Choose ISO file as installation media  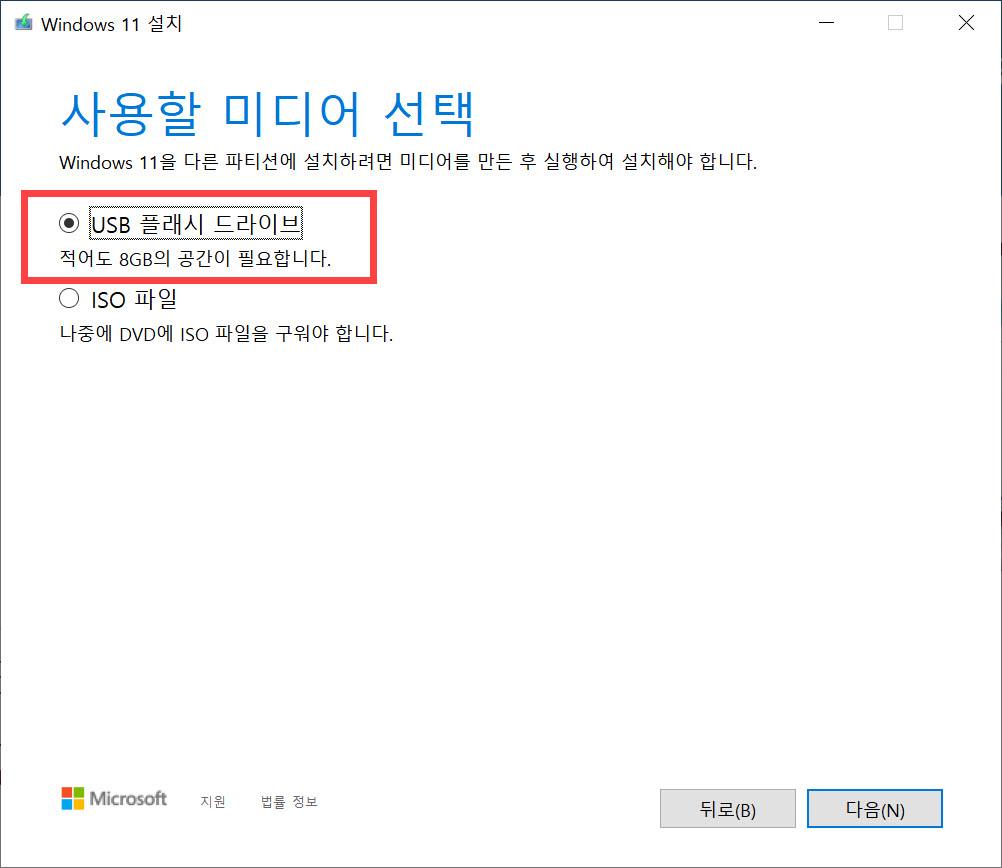(69, 298)
